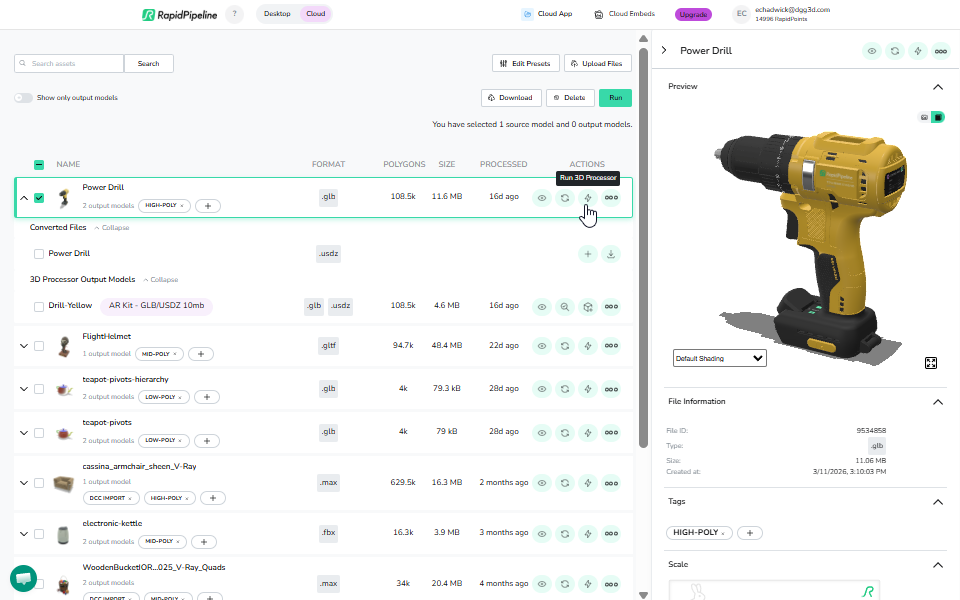
Task: Enable Show only output models
Action: click(x=22, y=97)
